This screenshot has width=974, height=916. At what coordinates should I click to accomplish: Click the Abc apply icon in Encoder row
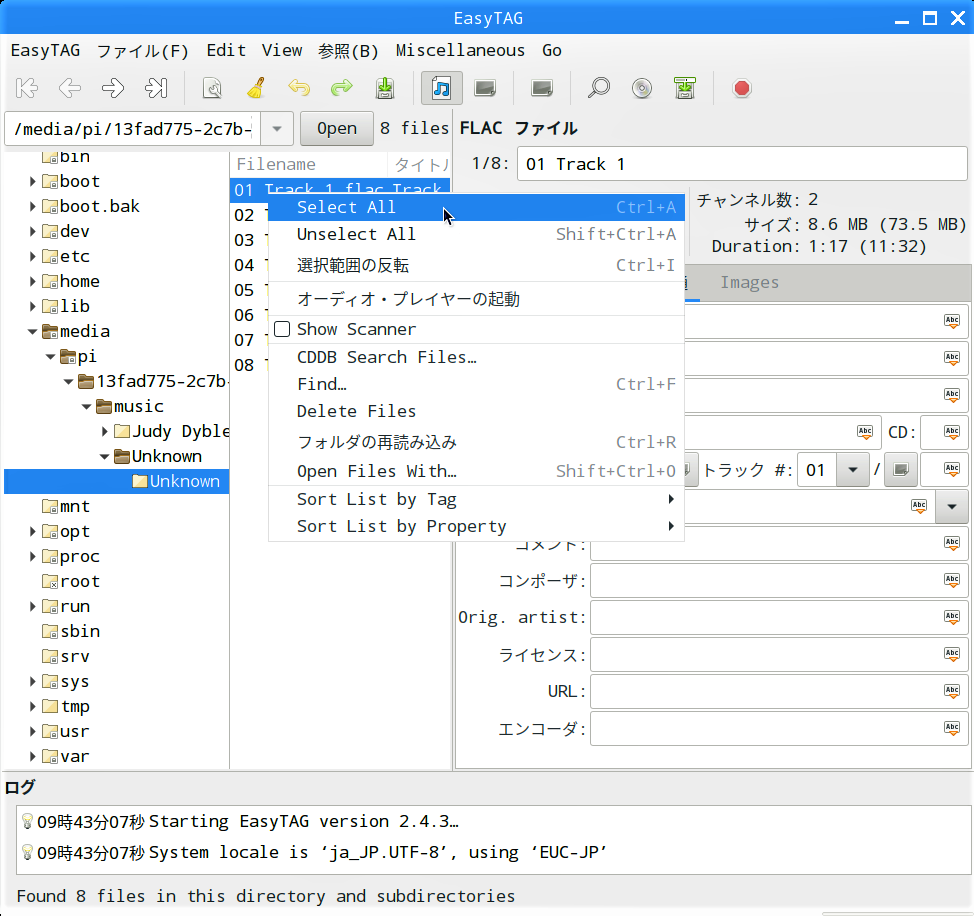[x=952, y=728]
